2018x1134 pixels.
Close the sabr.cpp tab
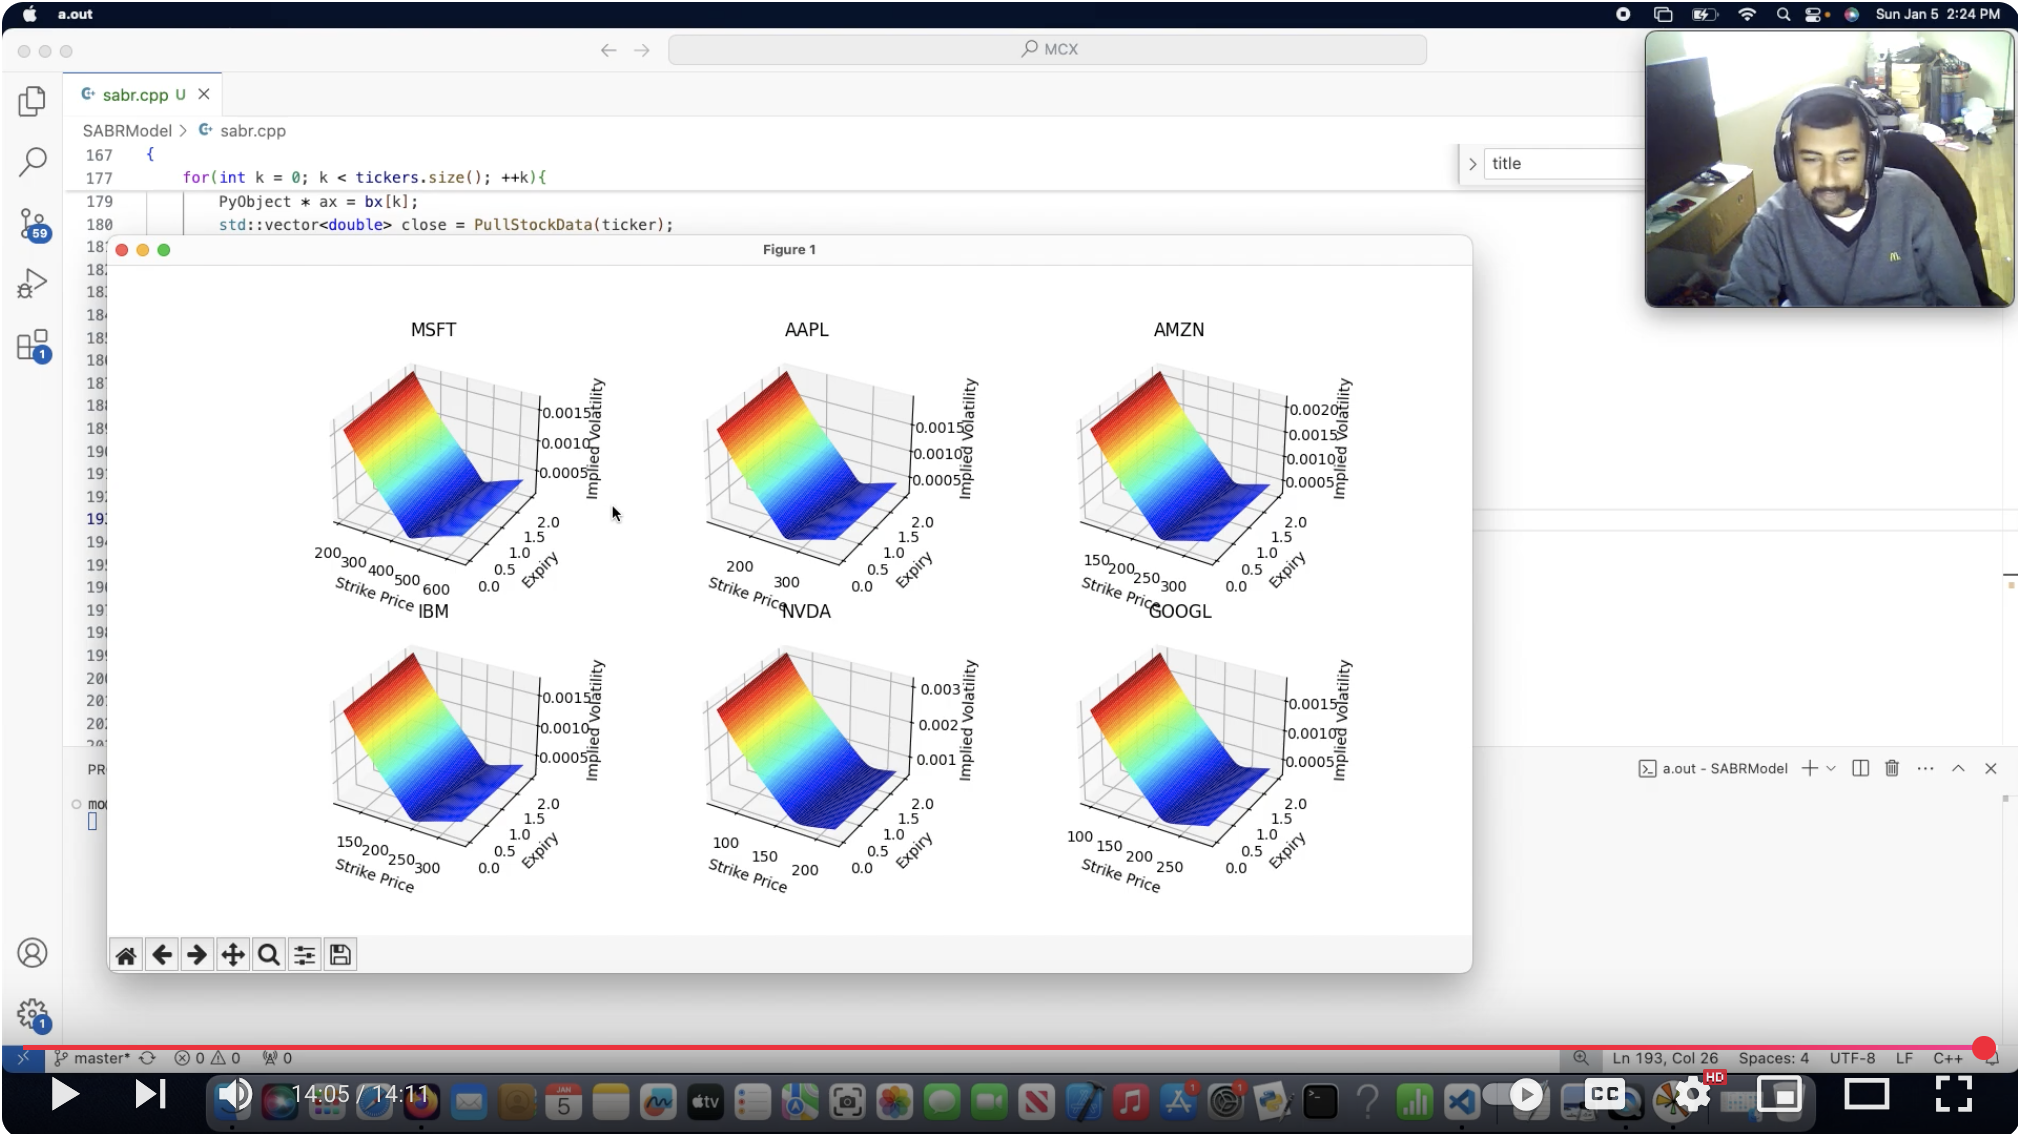pyautogui.click(x=204, y=94)
